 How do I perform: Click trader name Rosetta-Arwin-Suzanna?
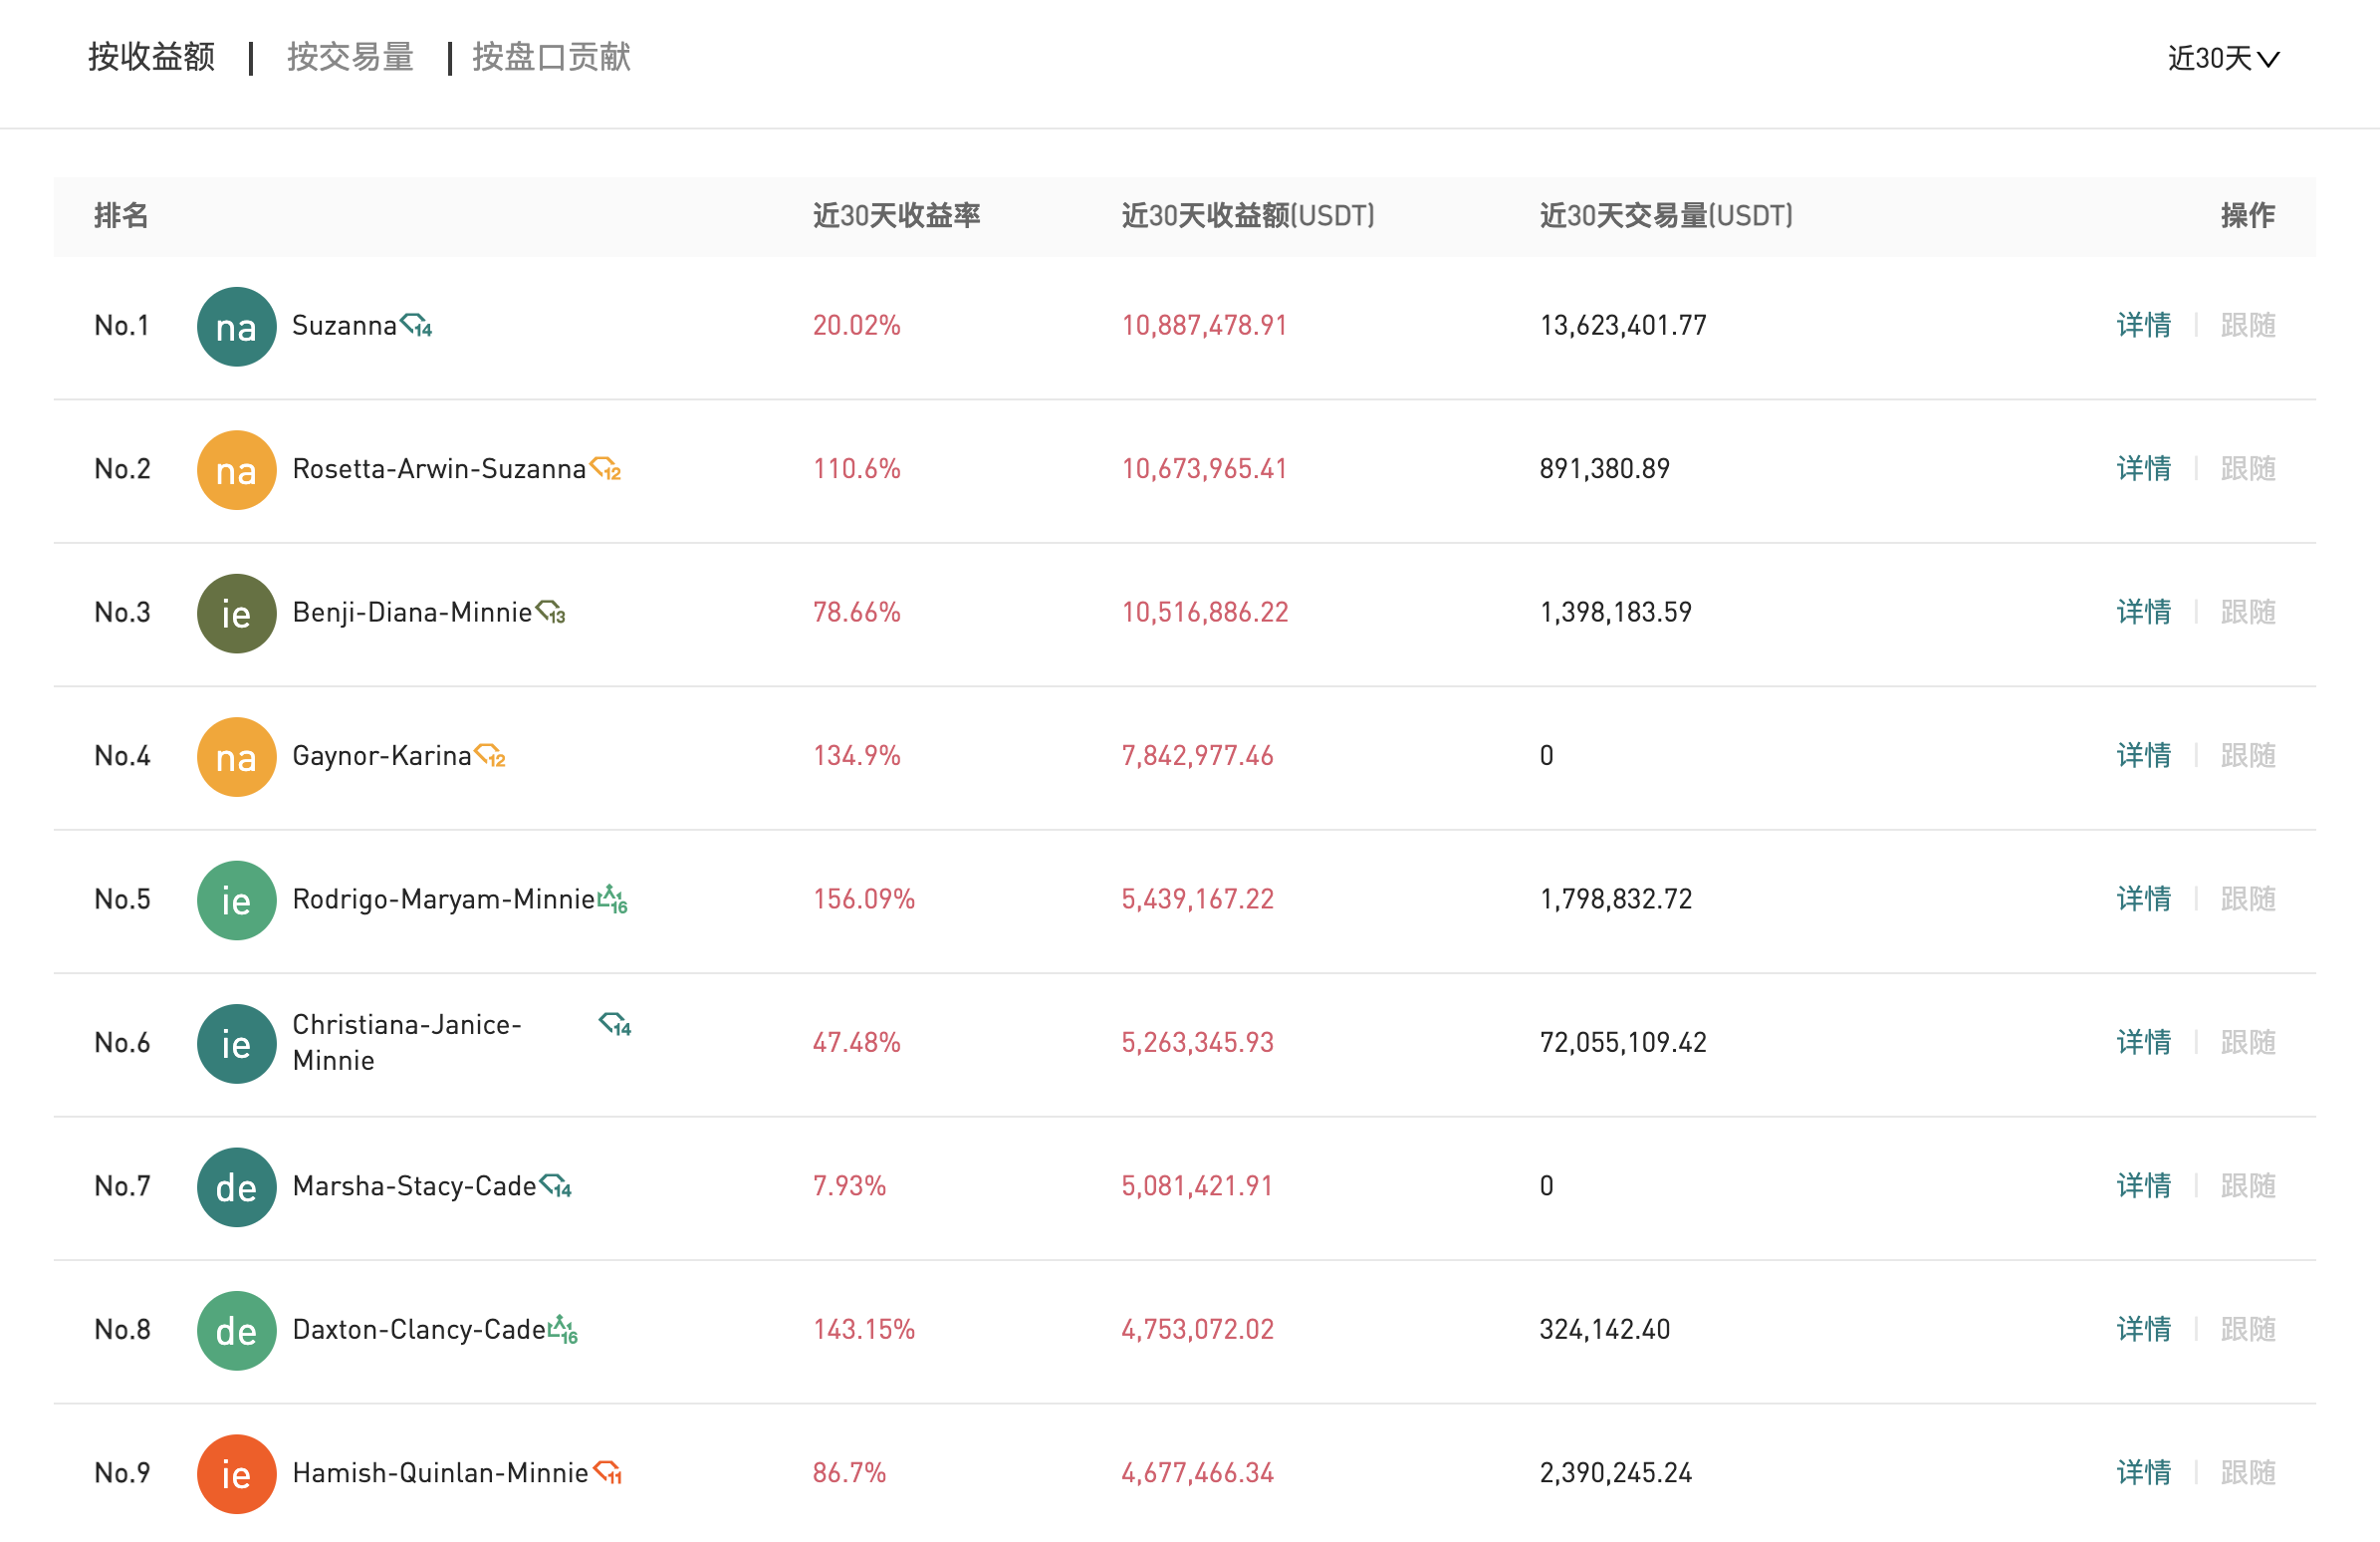[x=439, y=468]
